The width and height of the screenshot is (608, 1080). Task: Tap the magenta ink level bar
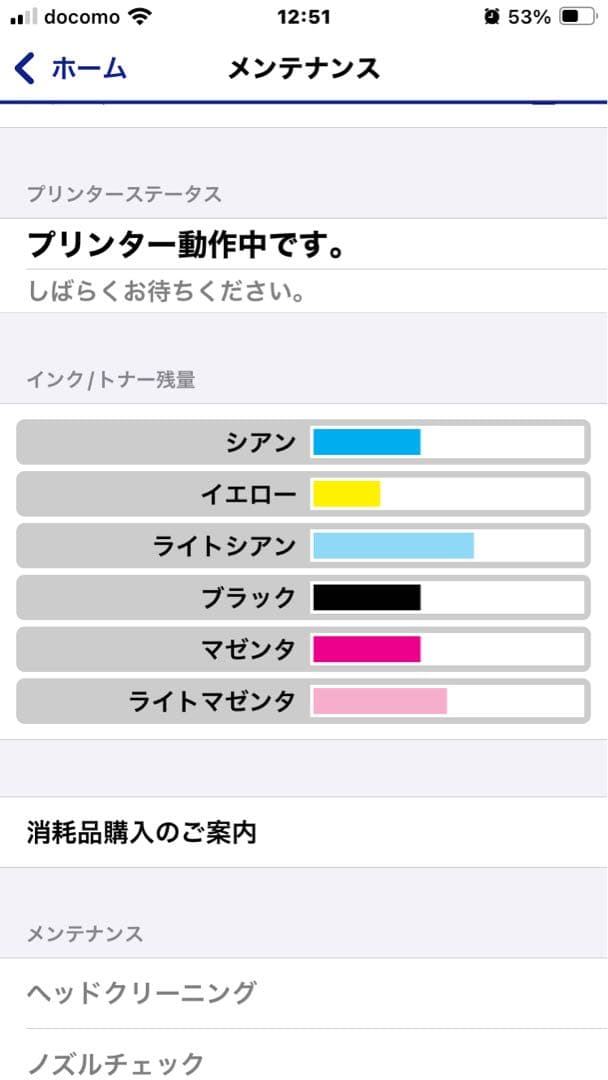click(x=367, y=650)
